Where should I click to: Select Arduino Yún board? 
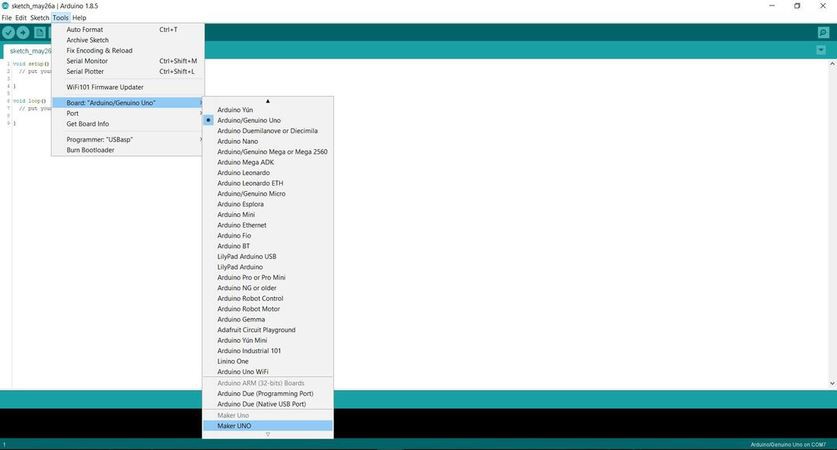point(267,110)
